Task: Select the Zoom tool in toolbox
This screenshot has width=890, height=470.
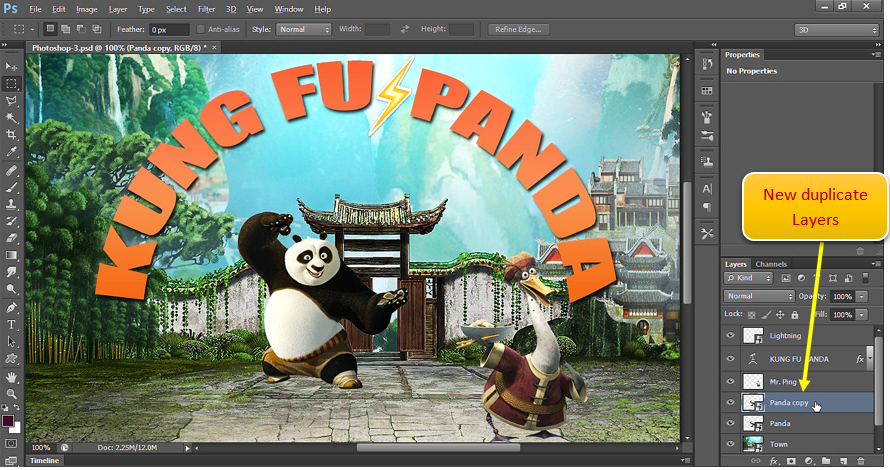Action: pos(11,393)
